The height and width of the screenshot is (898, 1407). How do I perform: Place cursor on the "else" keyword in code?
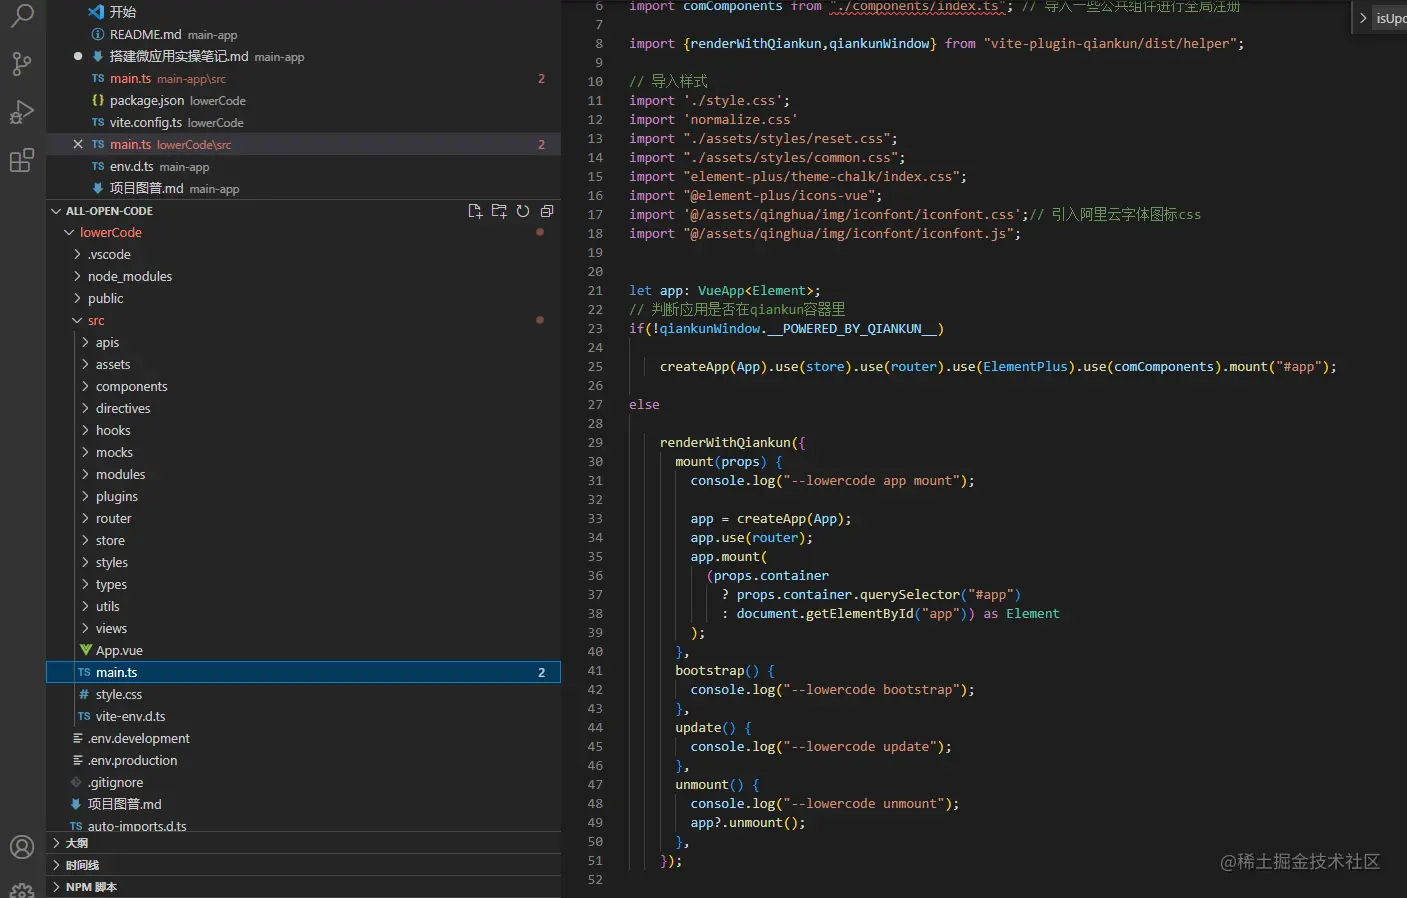(x=644, y=405)
